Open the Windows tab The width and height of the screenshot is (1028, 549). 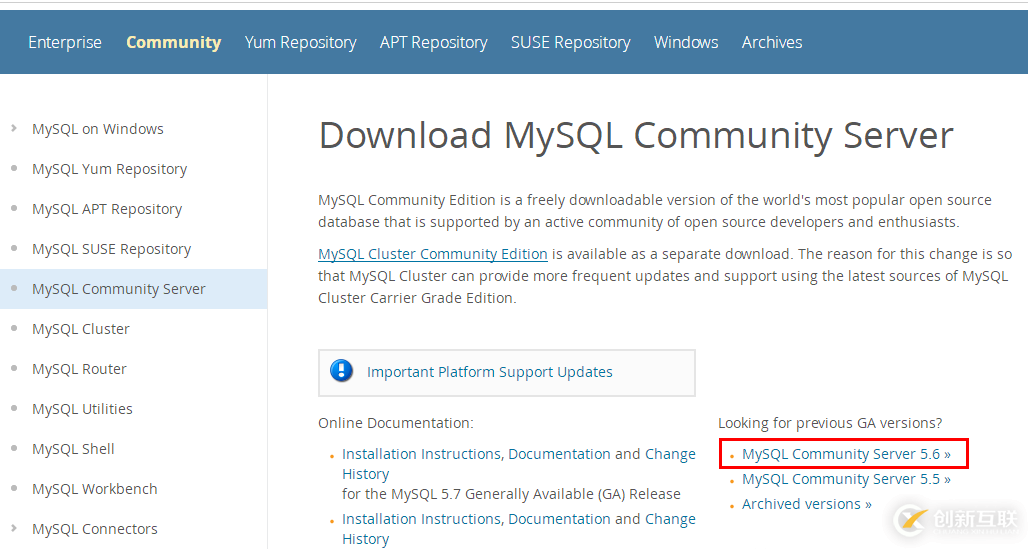686,43
